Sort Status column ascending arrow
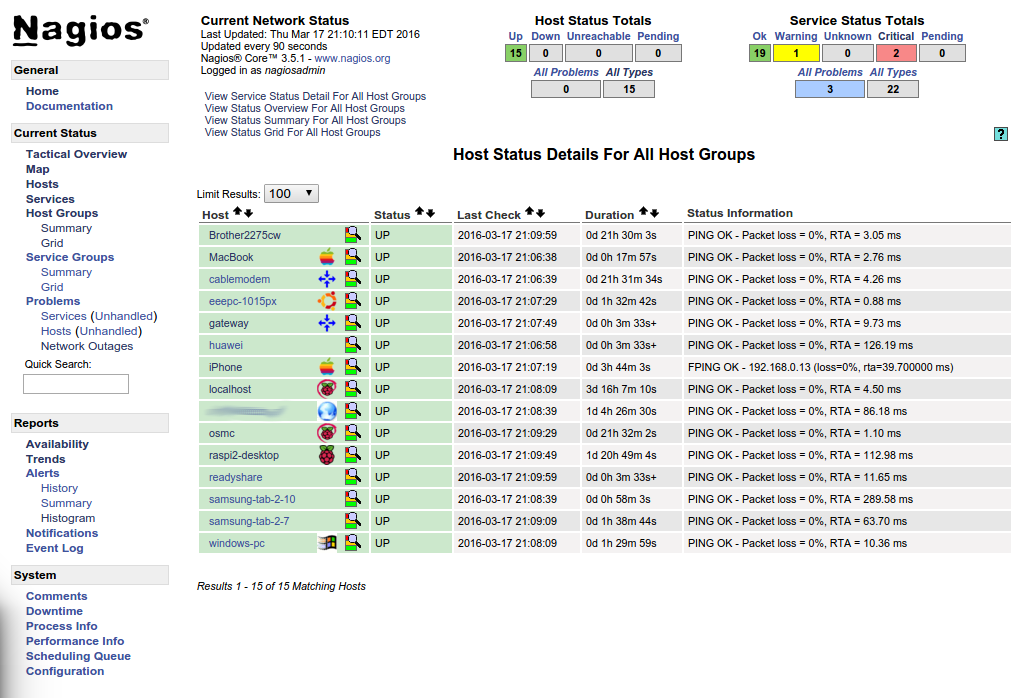Image resolution: width=1023 pixels, height=698 pixels. pyautogui.click(x=420, y=211)
